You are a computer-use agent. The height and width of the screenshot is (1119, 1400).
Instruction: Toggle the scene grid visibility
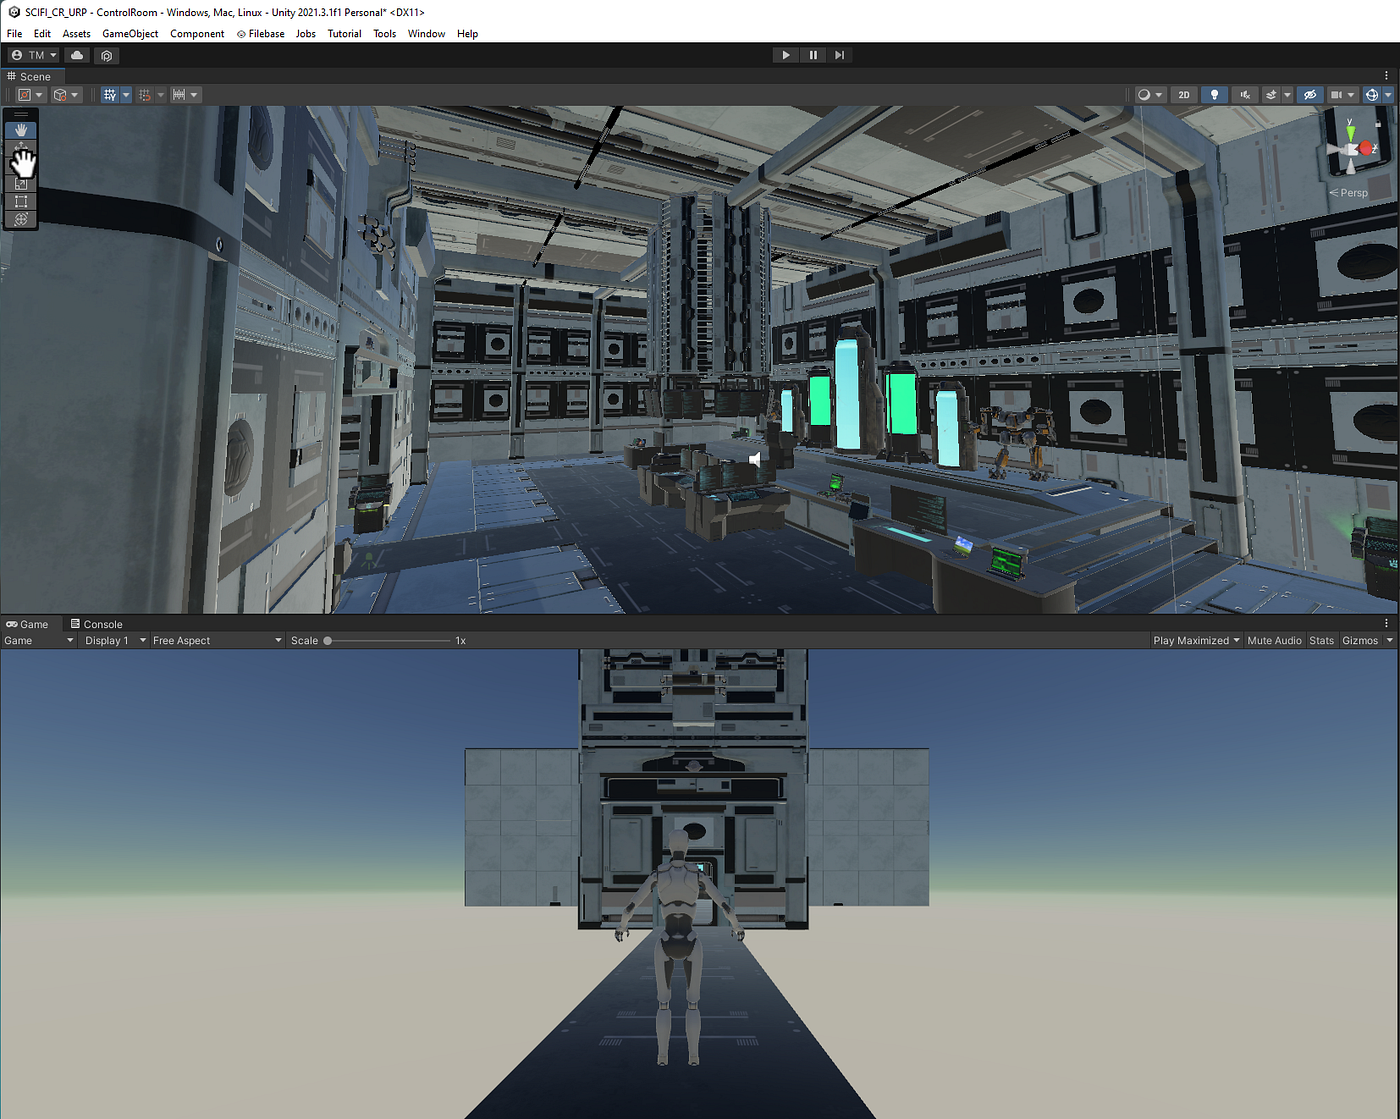pos(110,95)
